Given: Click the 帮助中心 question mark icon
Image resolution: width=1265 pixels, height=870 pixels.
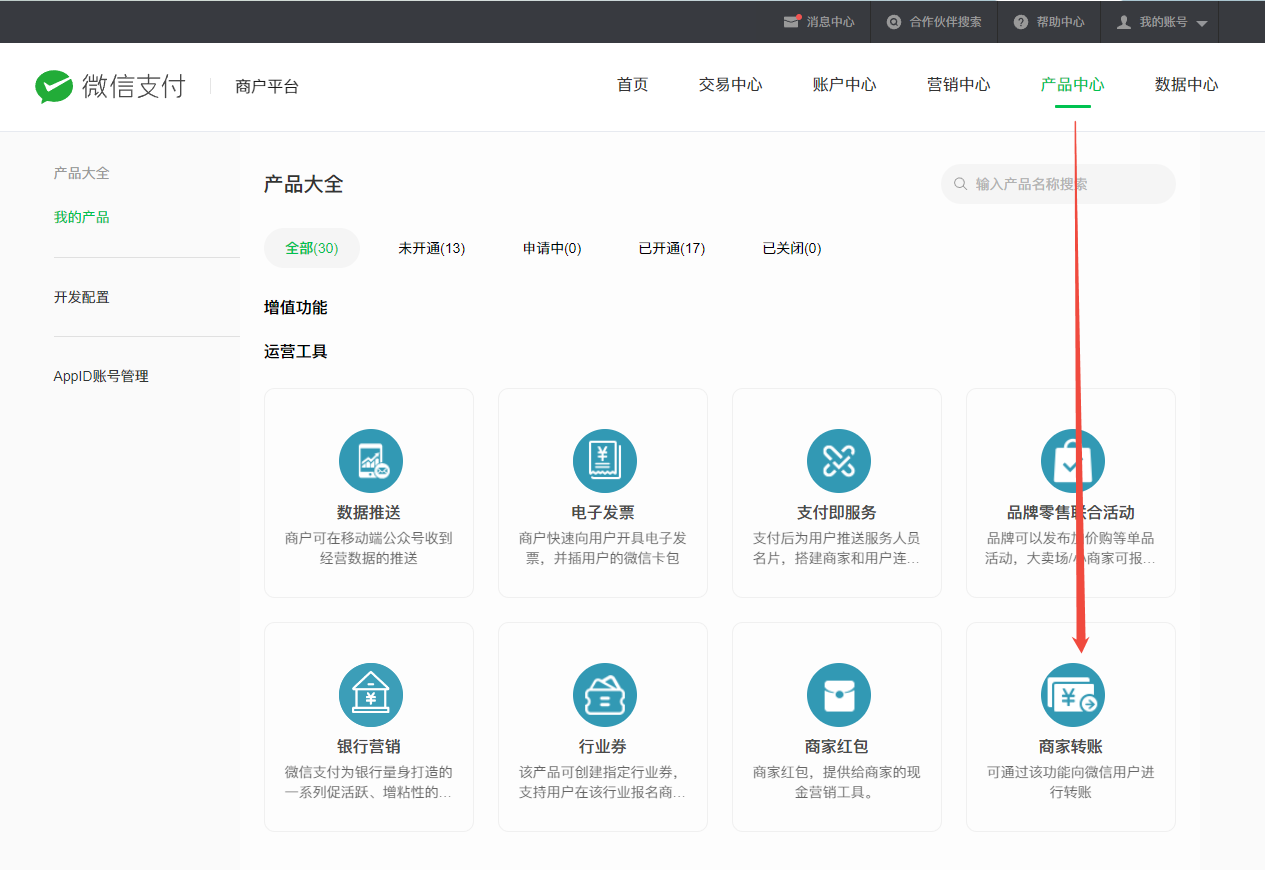Looking at the screenshot, I should 1021,22.
